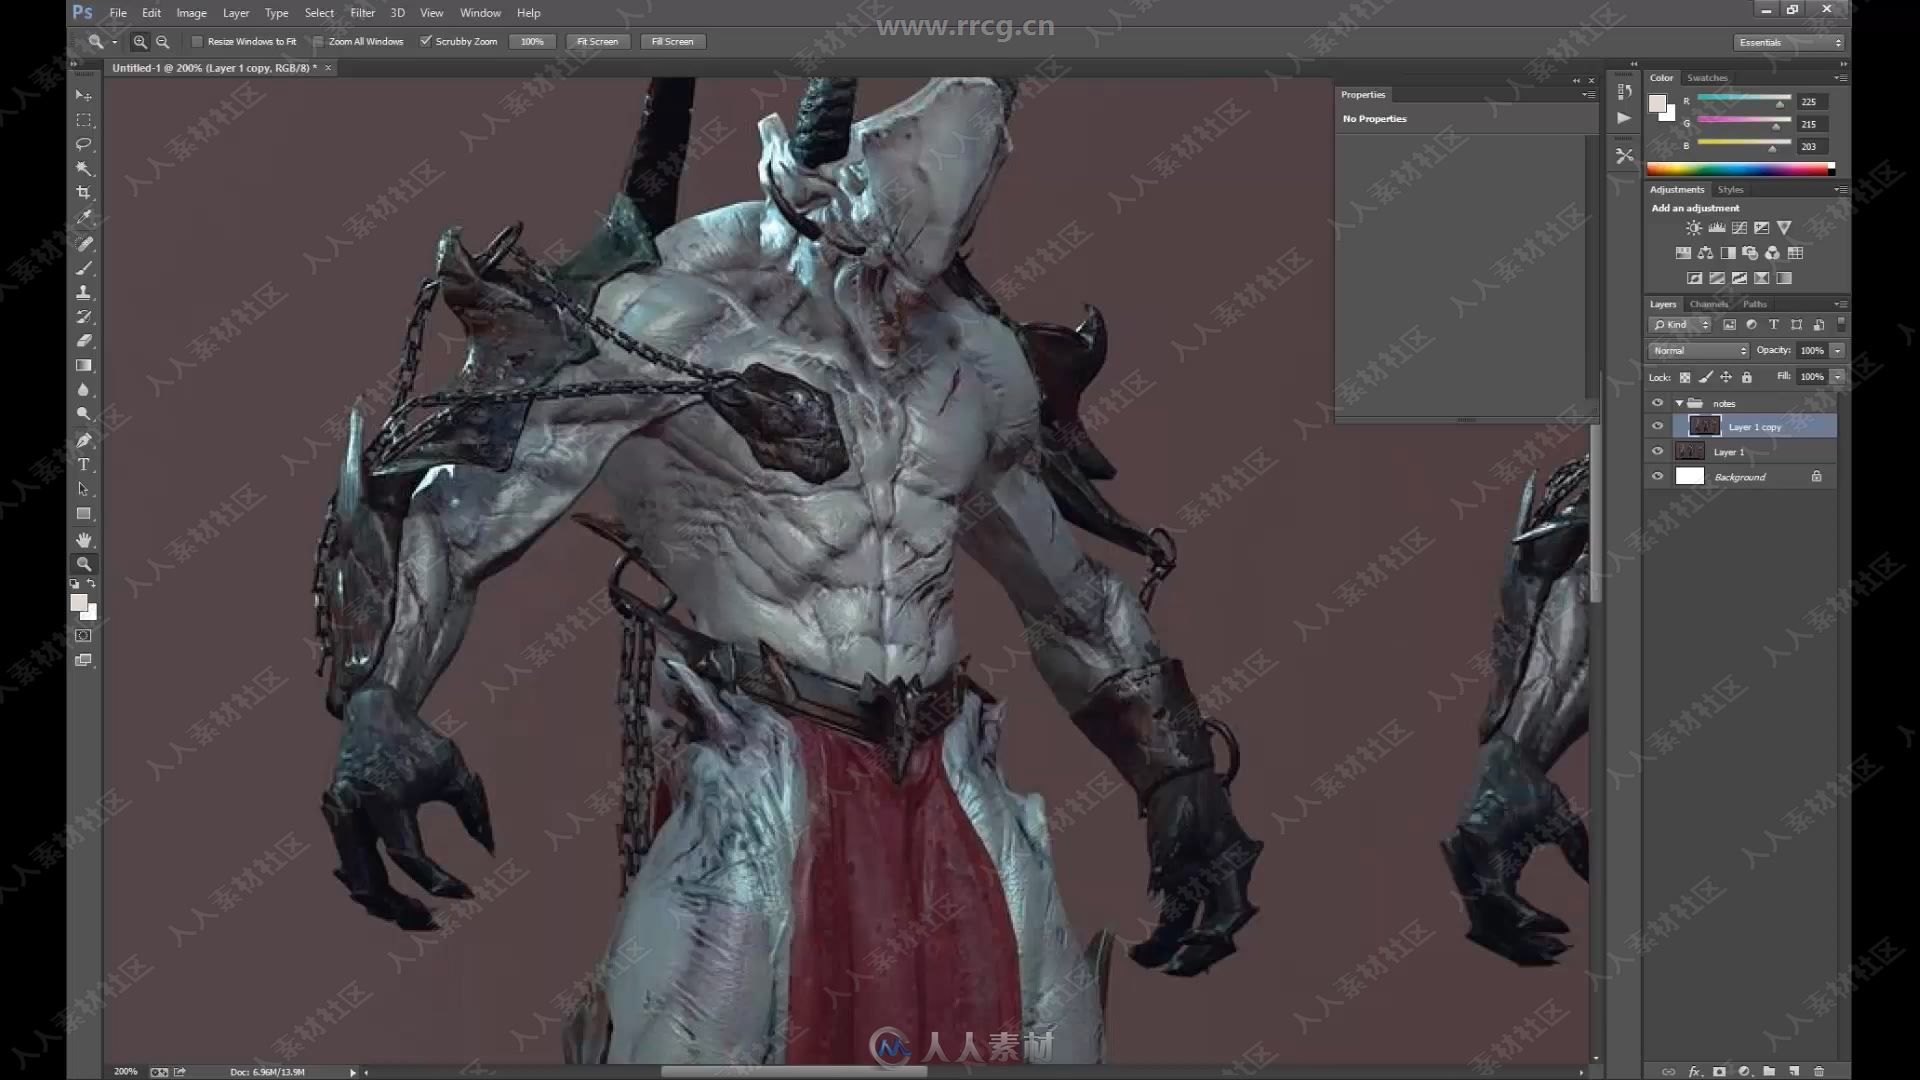This screenshot has width=1920, height=1080.
Task: Open the Essentials workspace dropdown
Action: coord(1789,42)
